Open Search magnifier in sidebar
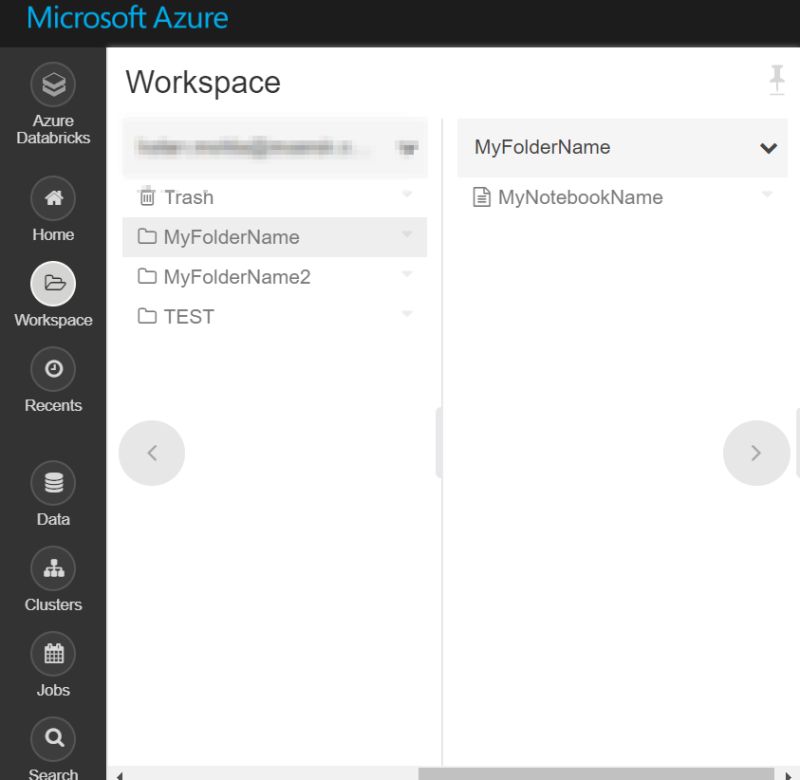This screenshot has height=780, width=800. pos(53,739)
